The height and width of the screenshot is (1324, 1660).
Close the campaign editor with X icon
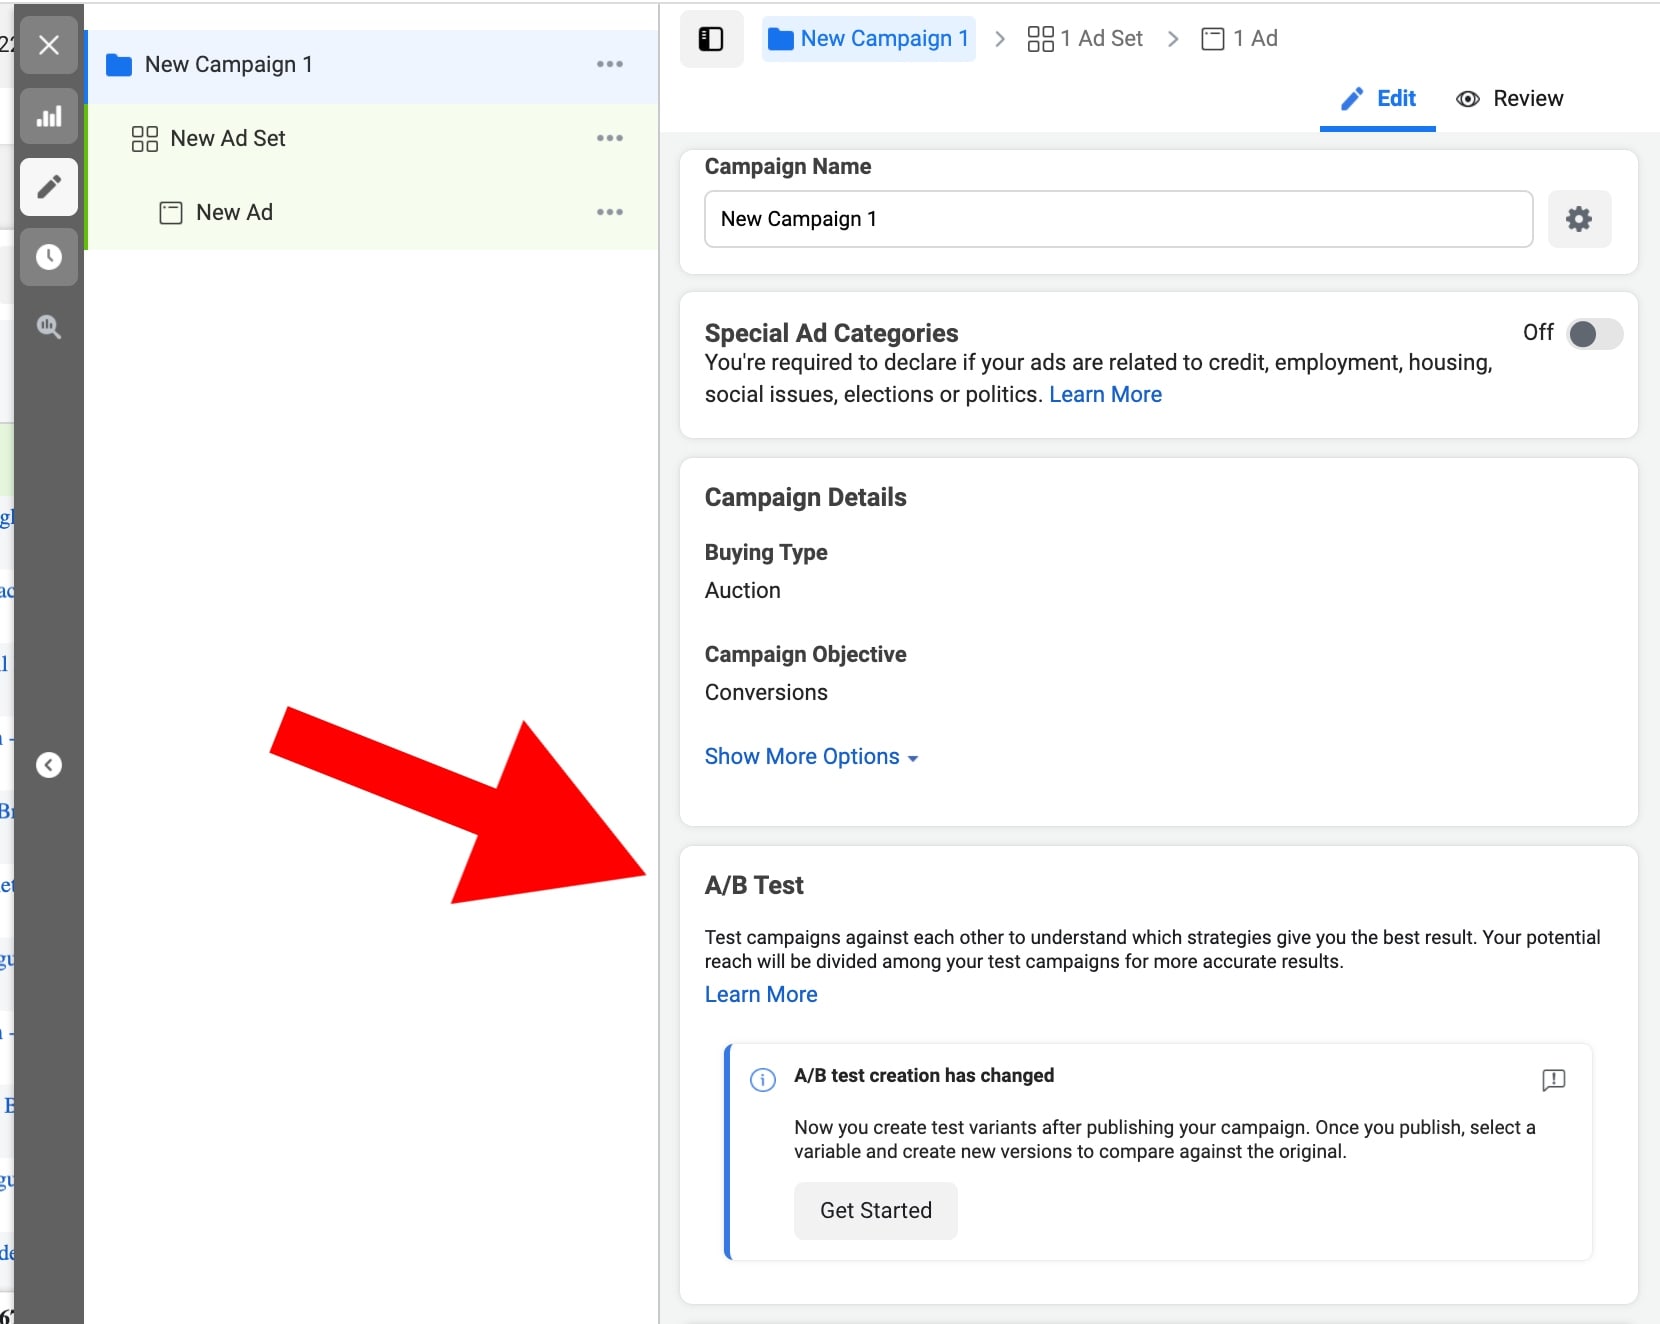(48, 45)
